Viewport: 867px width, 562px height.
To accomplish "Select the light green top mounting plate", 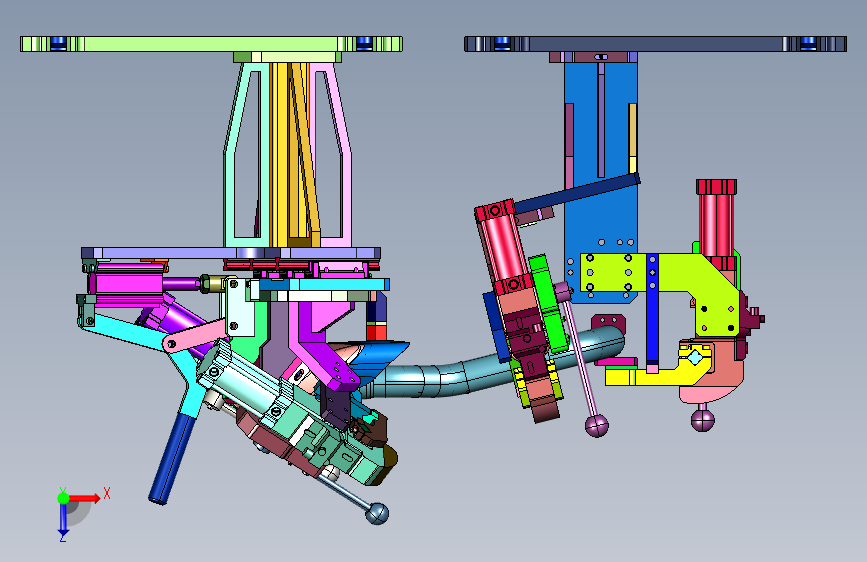I will click(211, 44).
